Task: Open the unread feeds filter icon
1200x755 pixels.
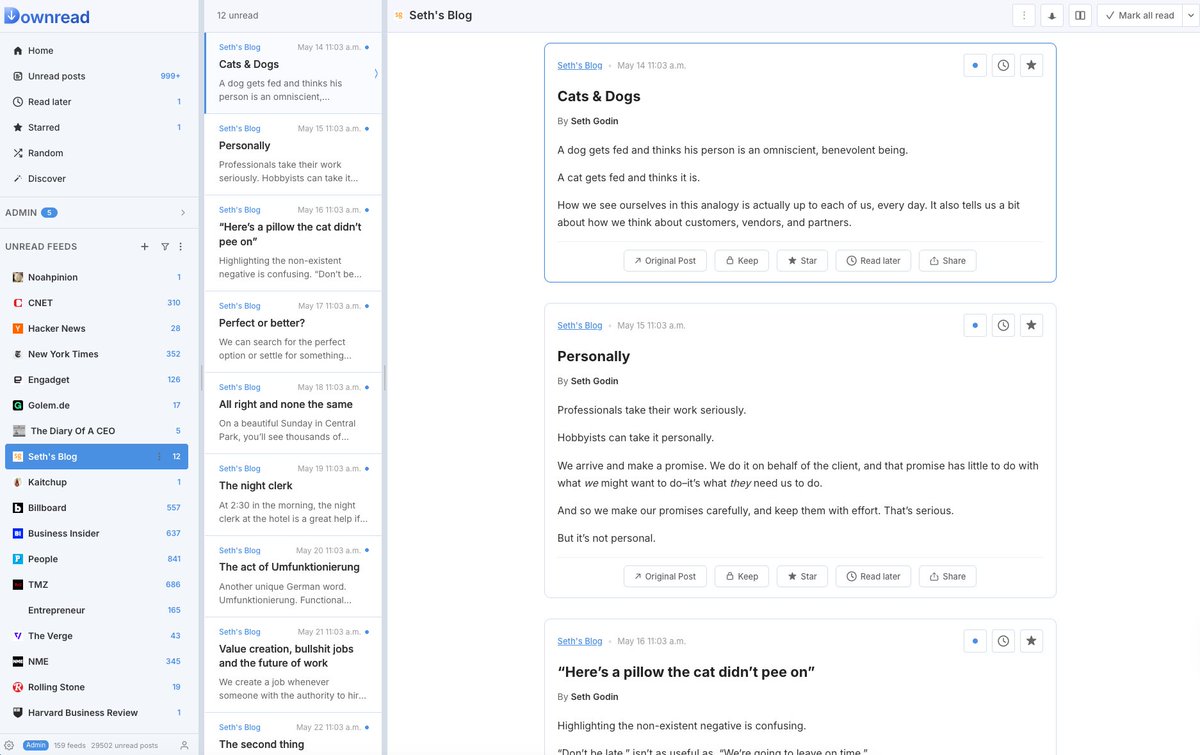Action: pos(165,246)
